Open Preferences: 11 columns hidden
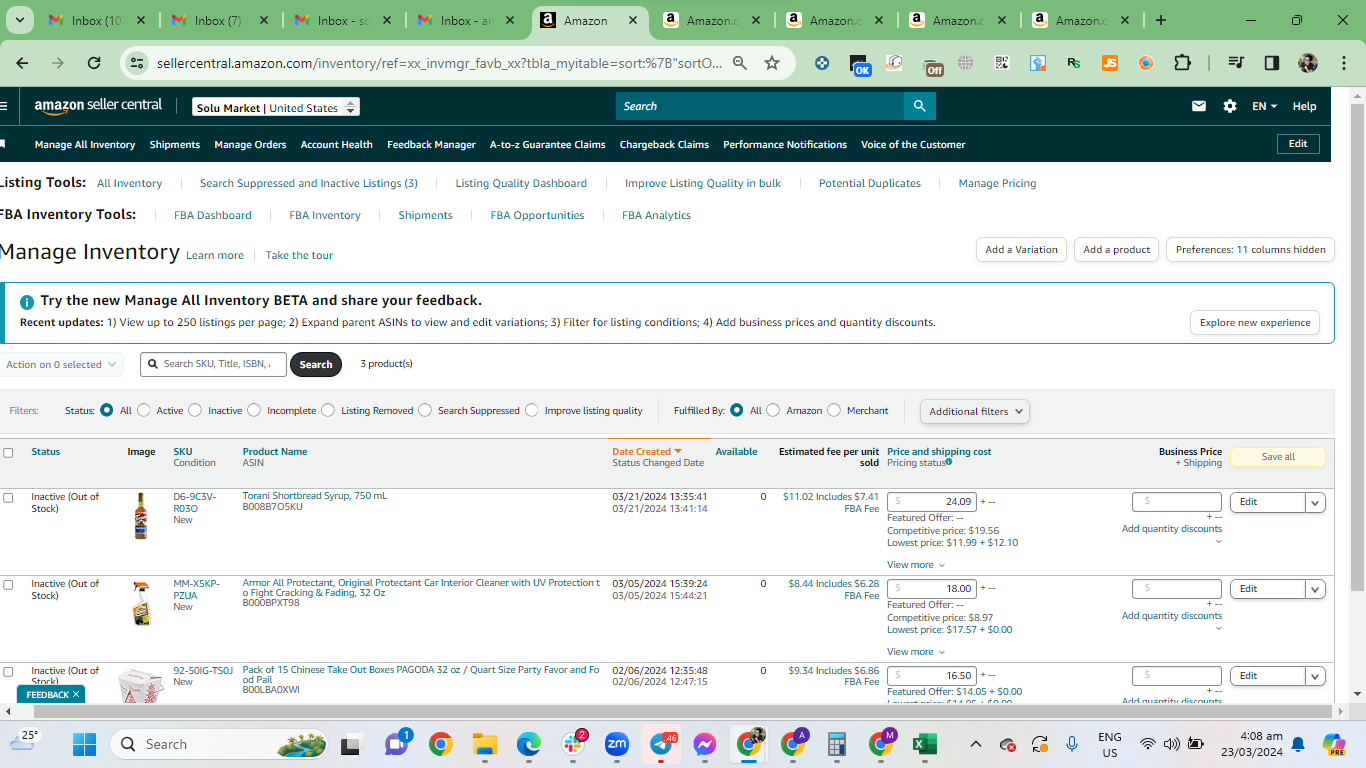 1250,250
